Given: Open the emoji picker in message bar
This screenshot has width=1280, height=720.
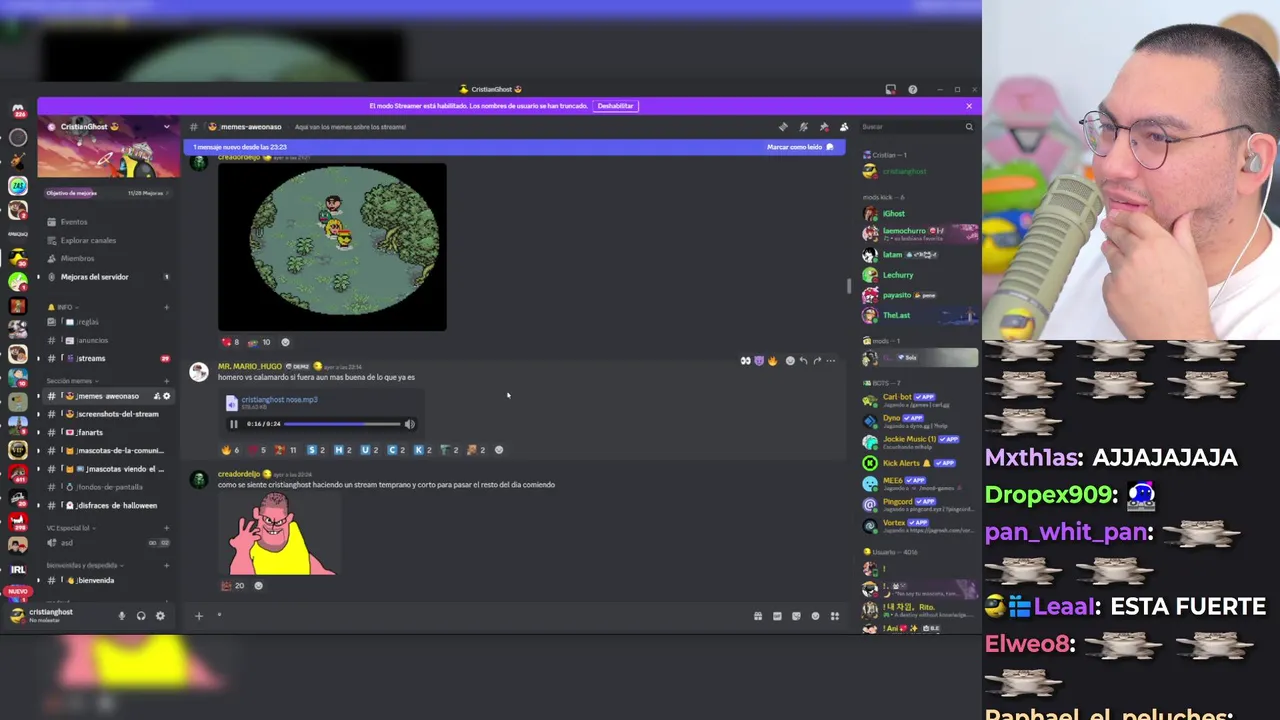Looking at the screenshot, I should click(815, 616).
